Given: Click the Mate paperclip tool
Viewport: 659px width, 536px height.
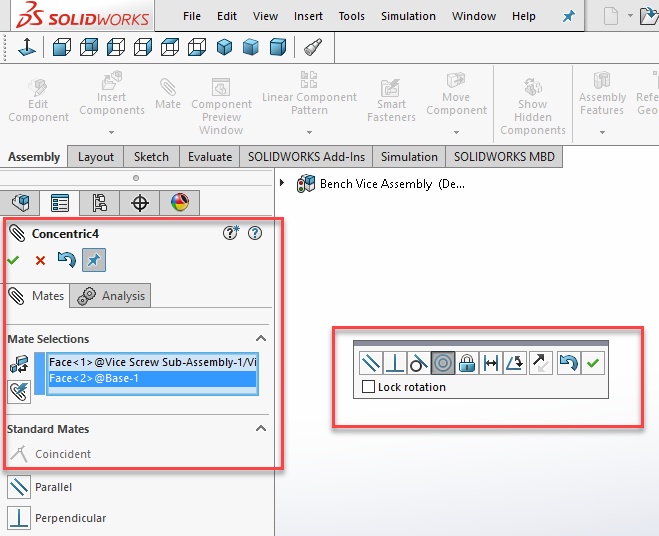Looking at the screenshot, I should point(168,93).
